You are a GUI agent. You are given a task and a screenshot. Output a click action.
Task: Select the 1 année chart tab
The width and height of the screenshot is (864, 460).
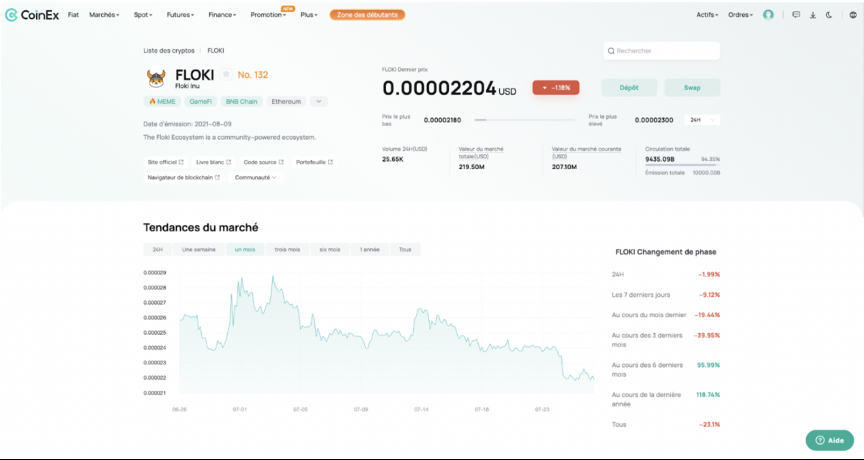click(370, 250)
